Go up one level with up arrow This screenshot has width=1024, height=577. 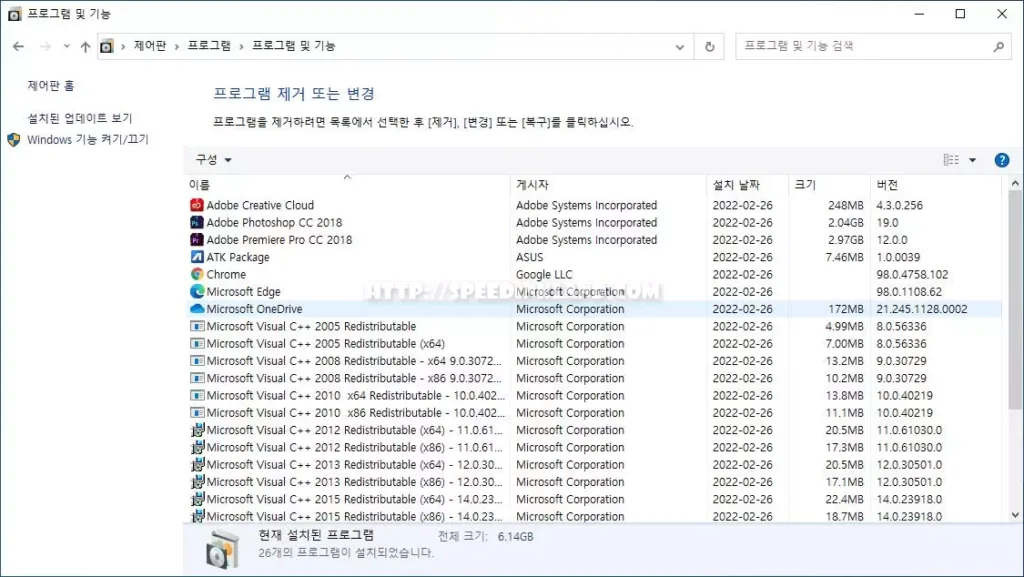point(85,46)
